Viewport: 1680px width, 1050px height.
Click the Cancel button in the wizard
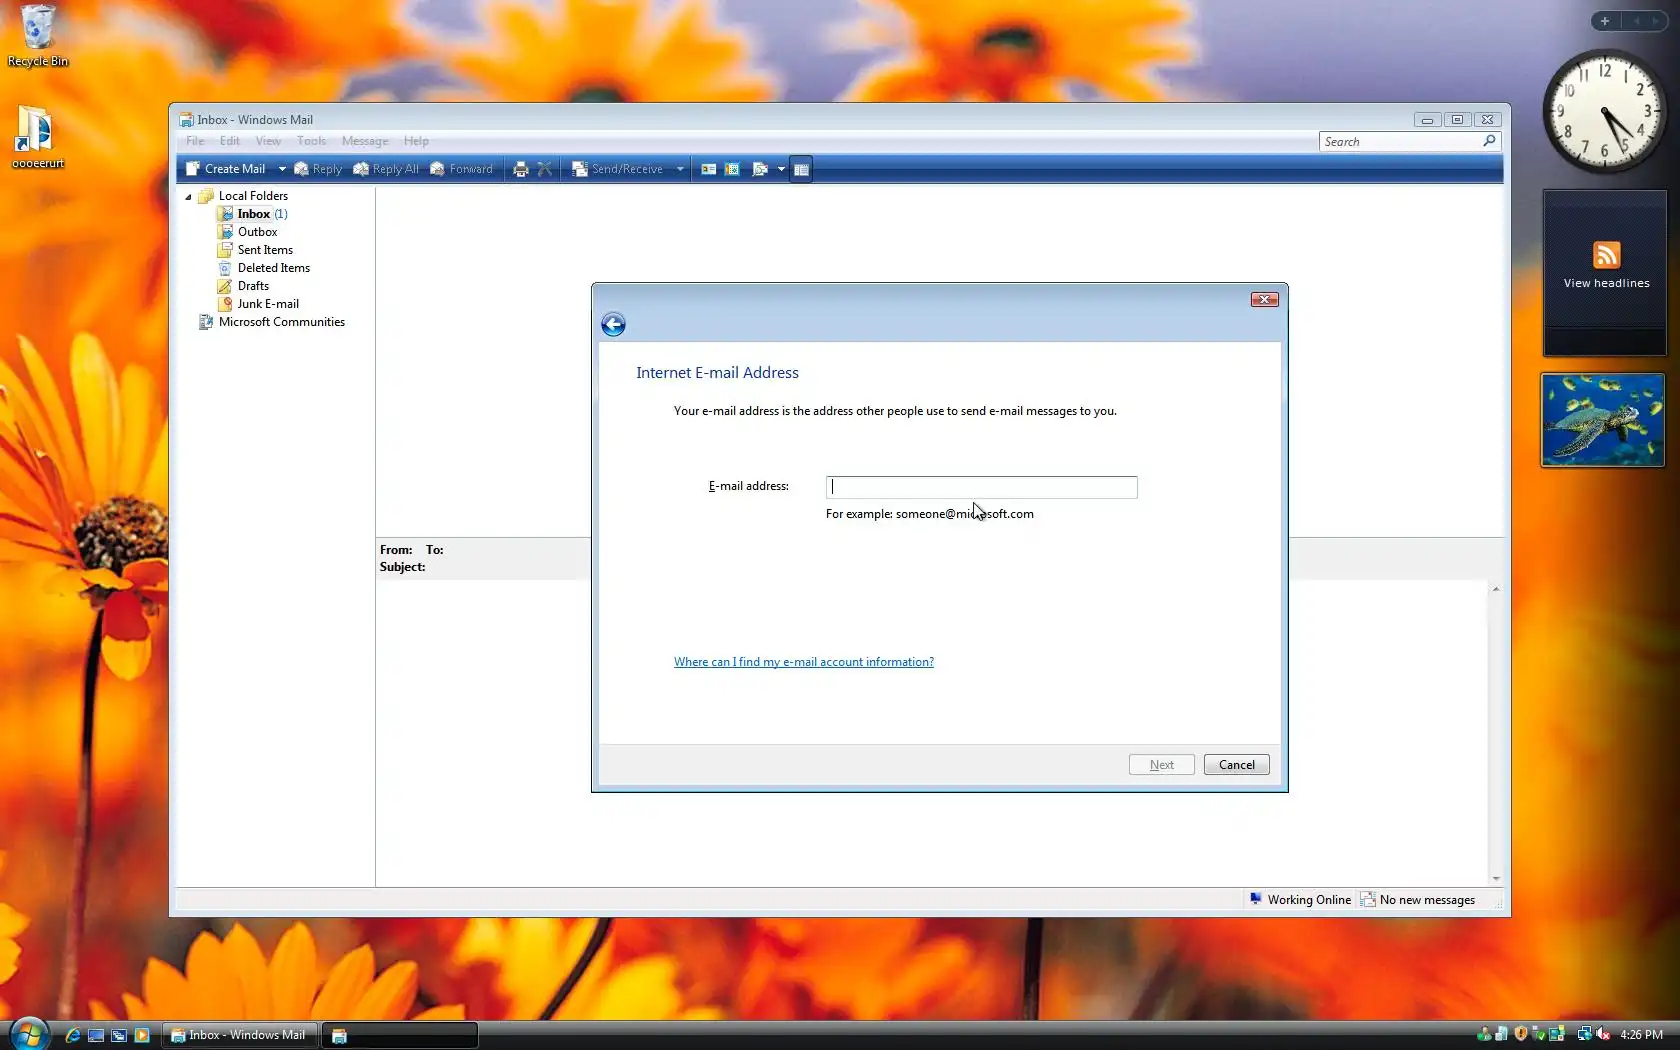pyautogui.click(x=1237, y=765)
